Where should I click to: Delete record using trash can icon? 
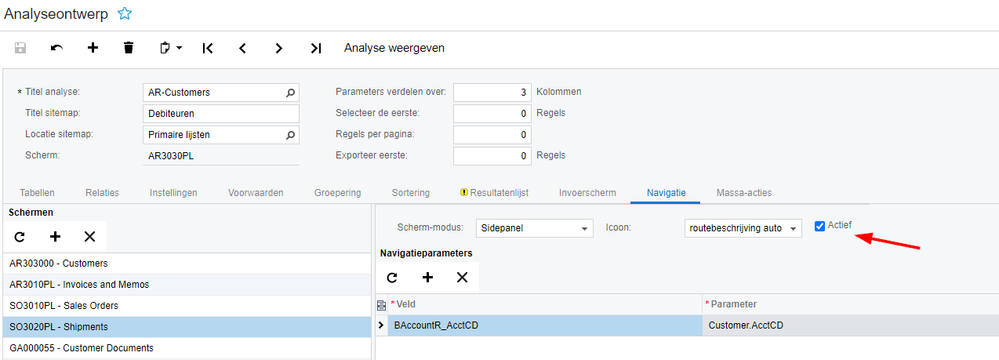[x=129, y=48]
